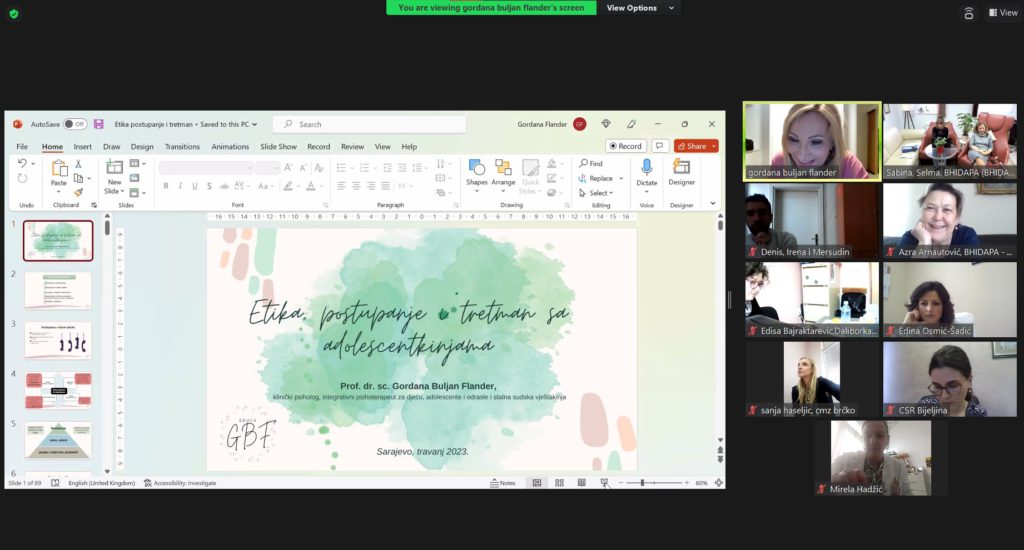This screenshot has width=1024, height=550.
Task: Start Slide Show from status bar
Action: pyautogui.click(x=604, y=483)
